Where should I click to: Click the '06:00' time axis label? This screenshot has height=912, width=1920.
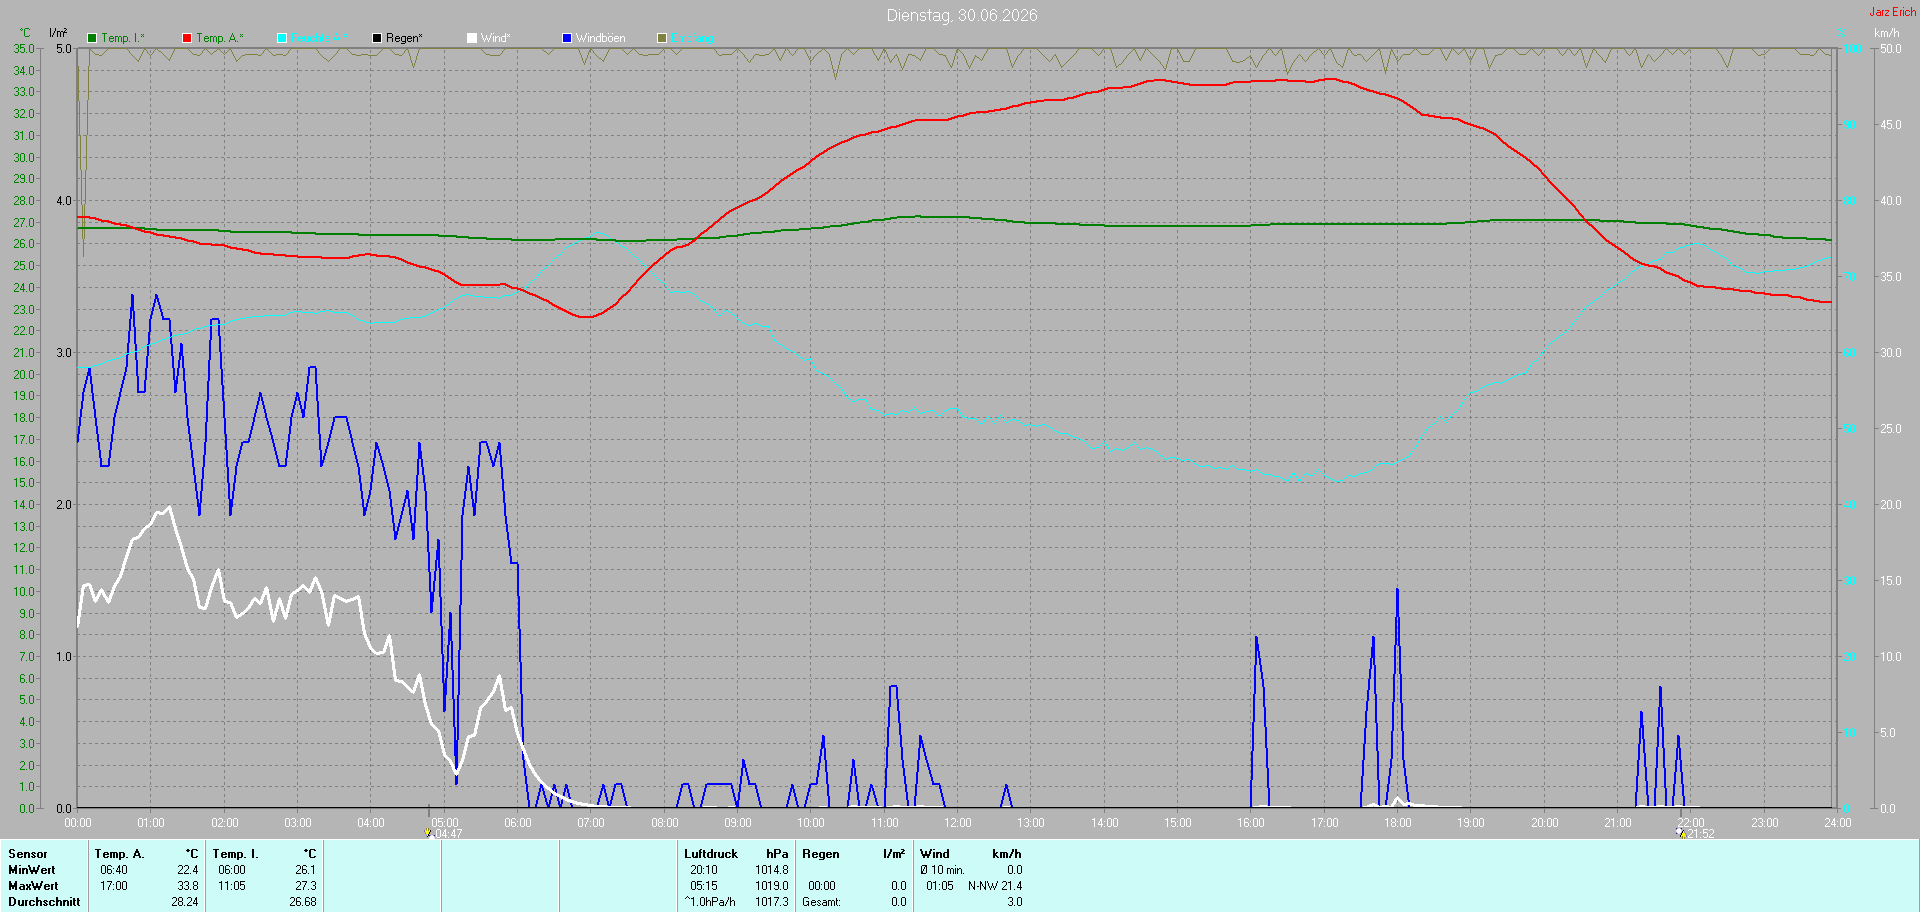pos(518,823)
